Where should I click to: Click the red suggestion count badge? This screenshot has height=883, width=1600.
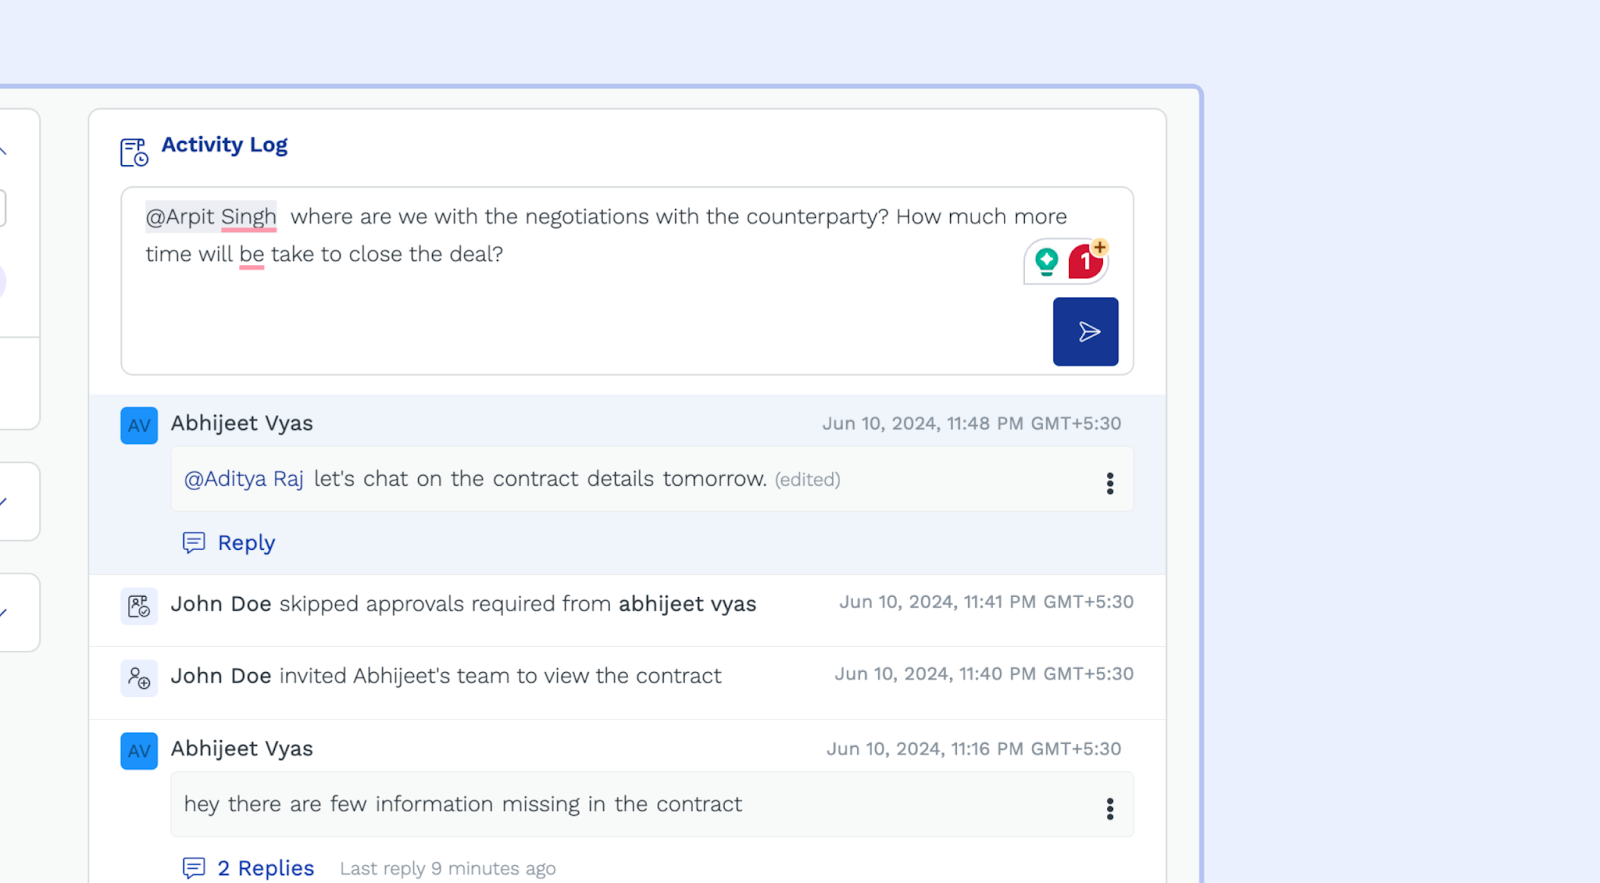pos(1085,263)
